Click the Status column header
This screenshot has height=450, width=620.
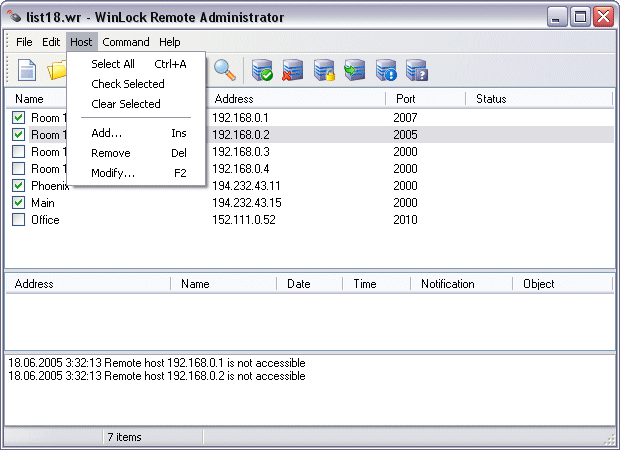539,99
